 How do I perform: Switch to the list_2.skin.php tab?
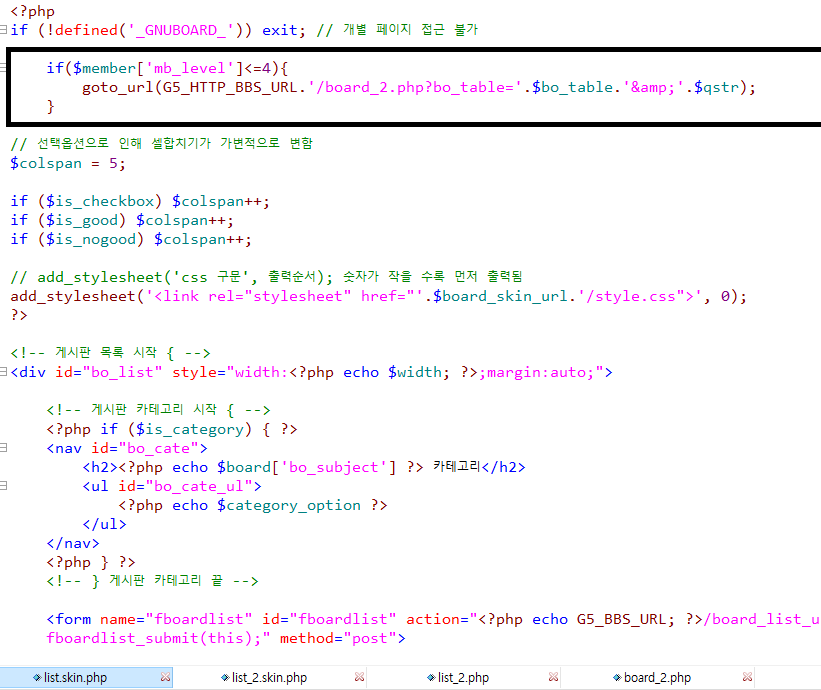[269, 678]
